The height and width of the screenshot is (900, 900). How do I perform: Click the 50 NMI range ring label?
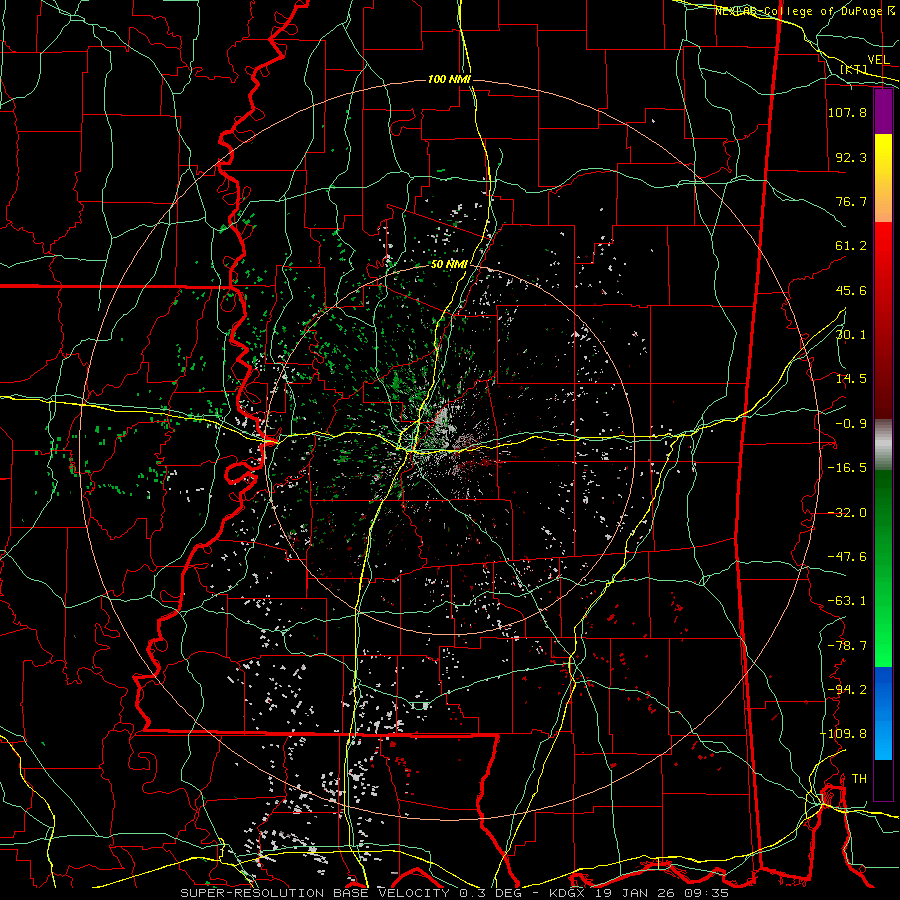[449, 264]
